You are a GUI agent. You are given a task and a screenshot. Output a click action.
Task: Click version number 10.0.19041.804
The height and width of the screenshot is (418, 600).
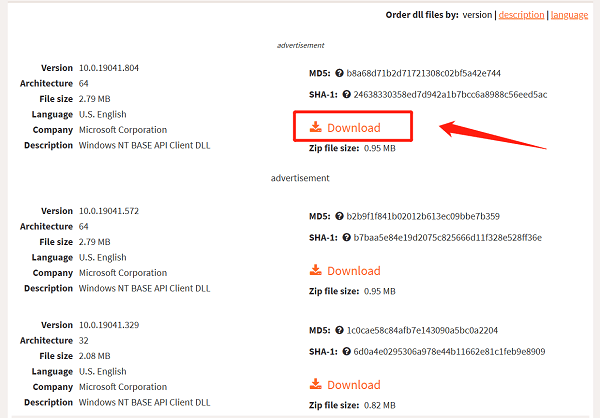pyautogui.click(x=109, y=68)
